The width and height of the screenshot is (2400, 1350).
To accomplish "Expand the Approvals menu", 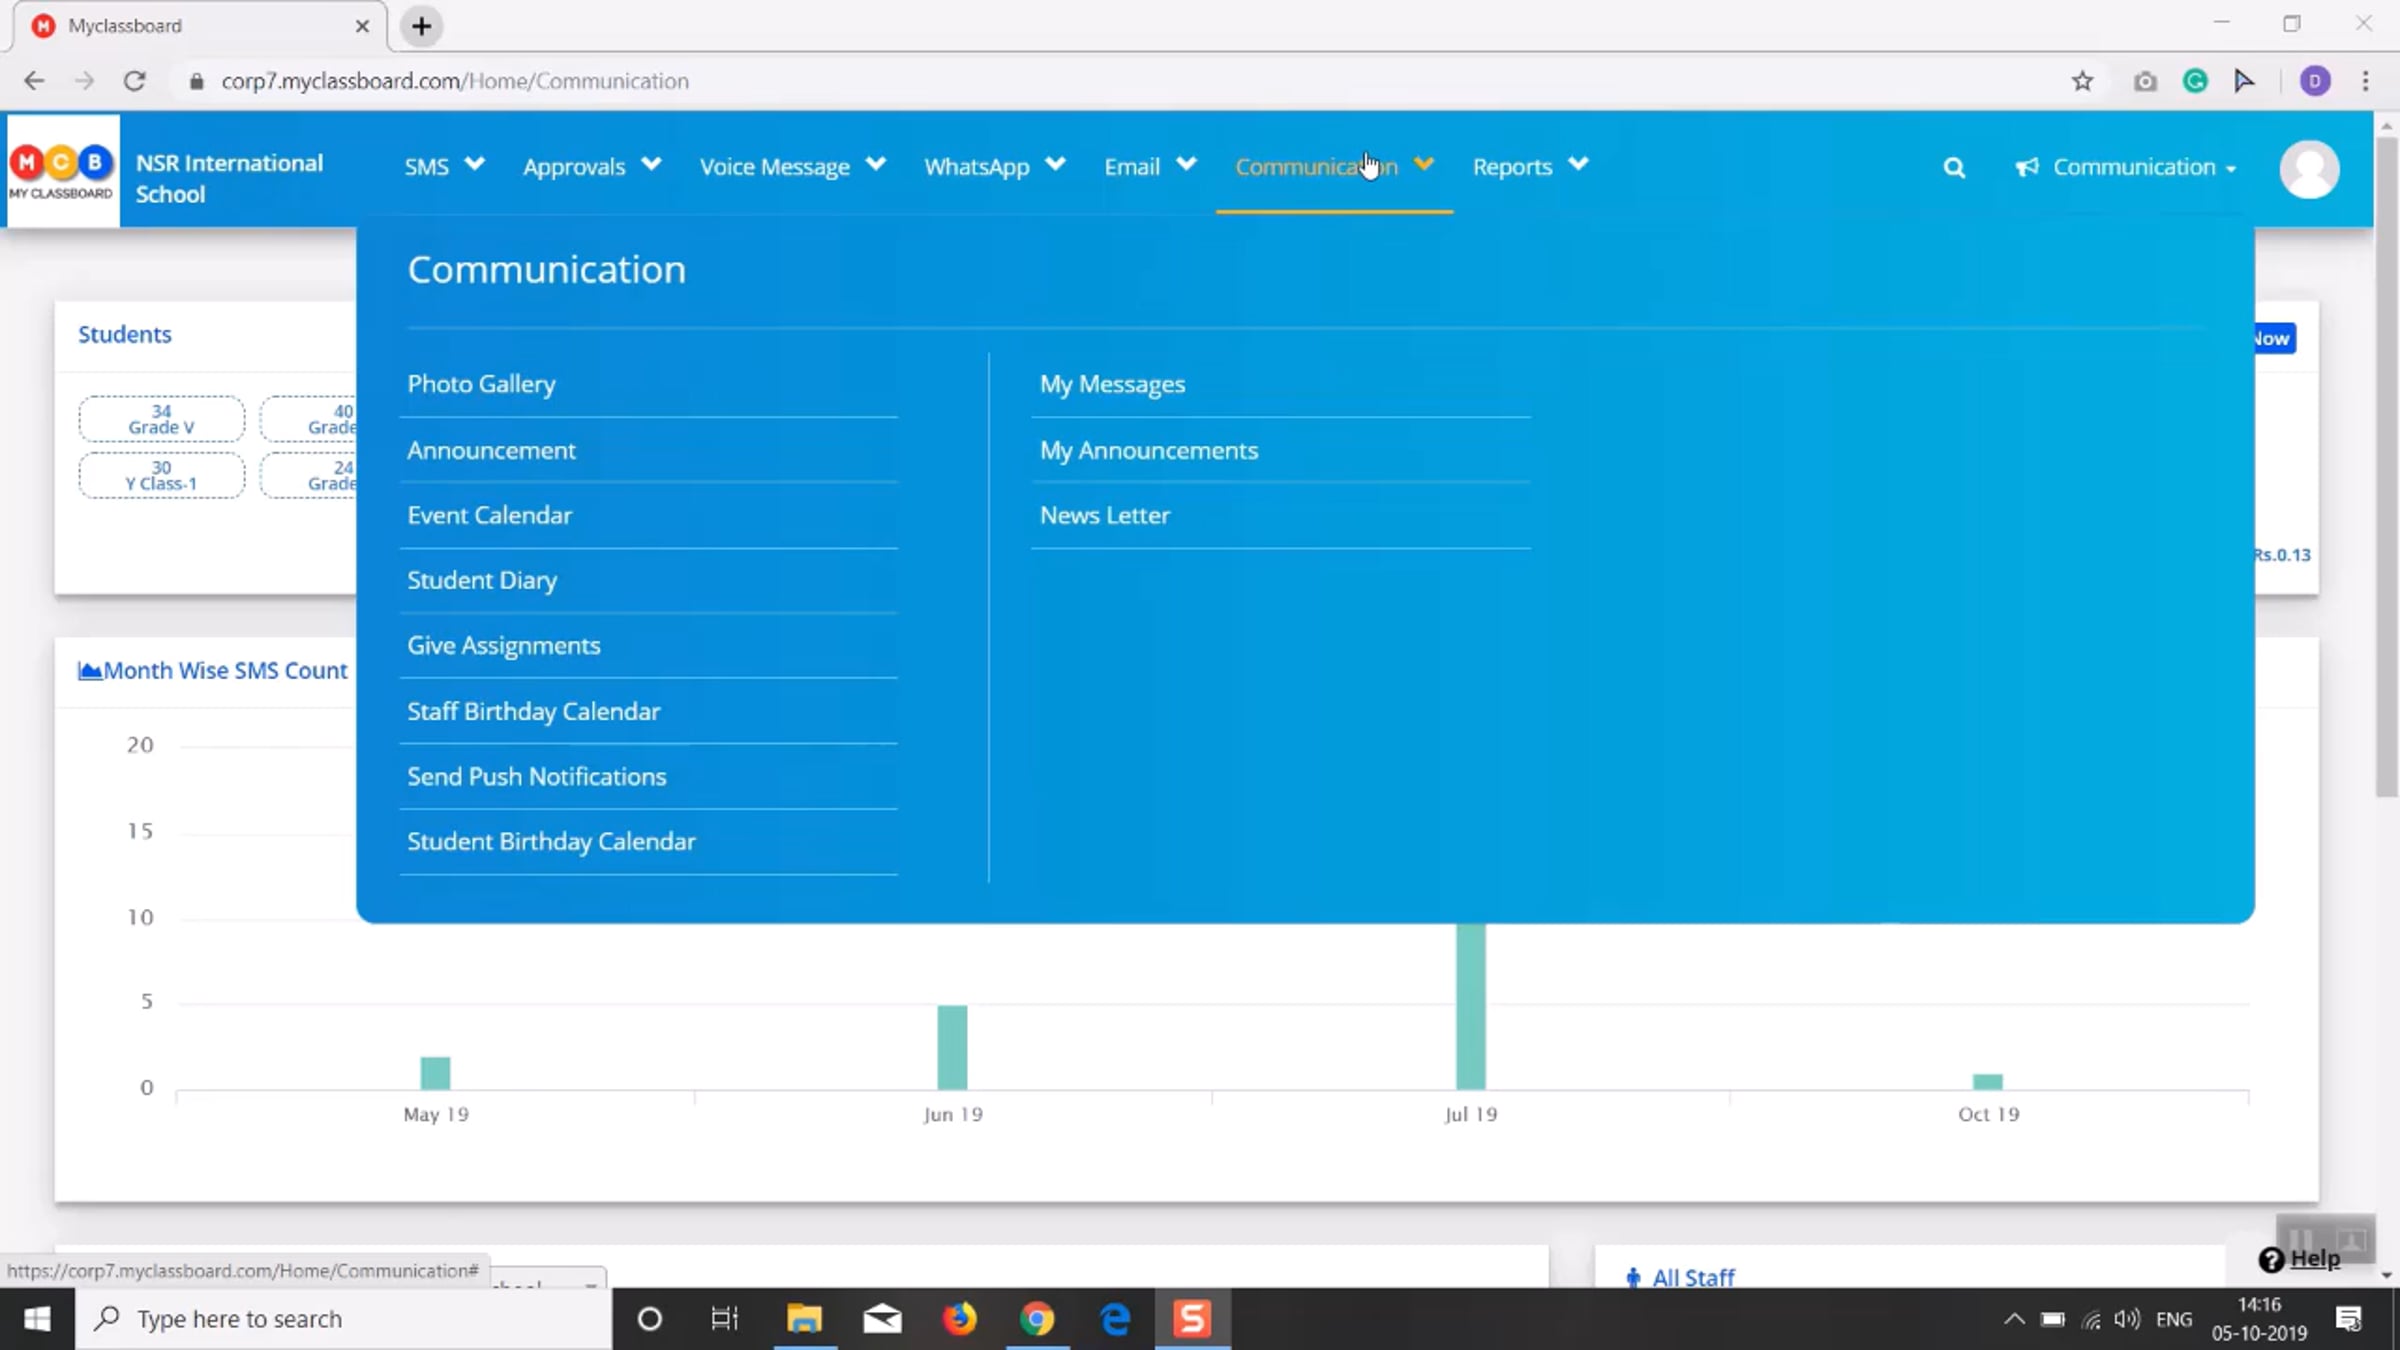I will click(x=592, y=166).
